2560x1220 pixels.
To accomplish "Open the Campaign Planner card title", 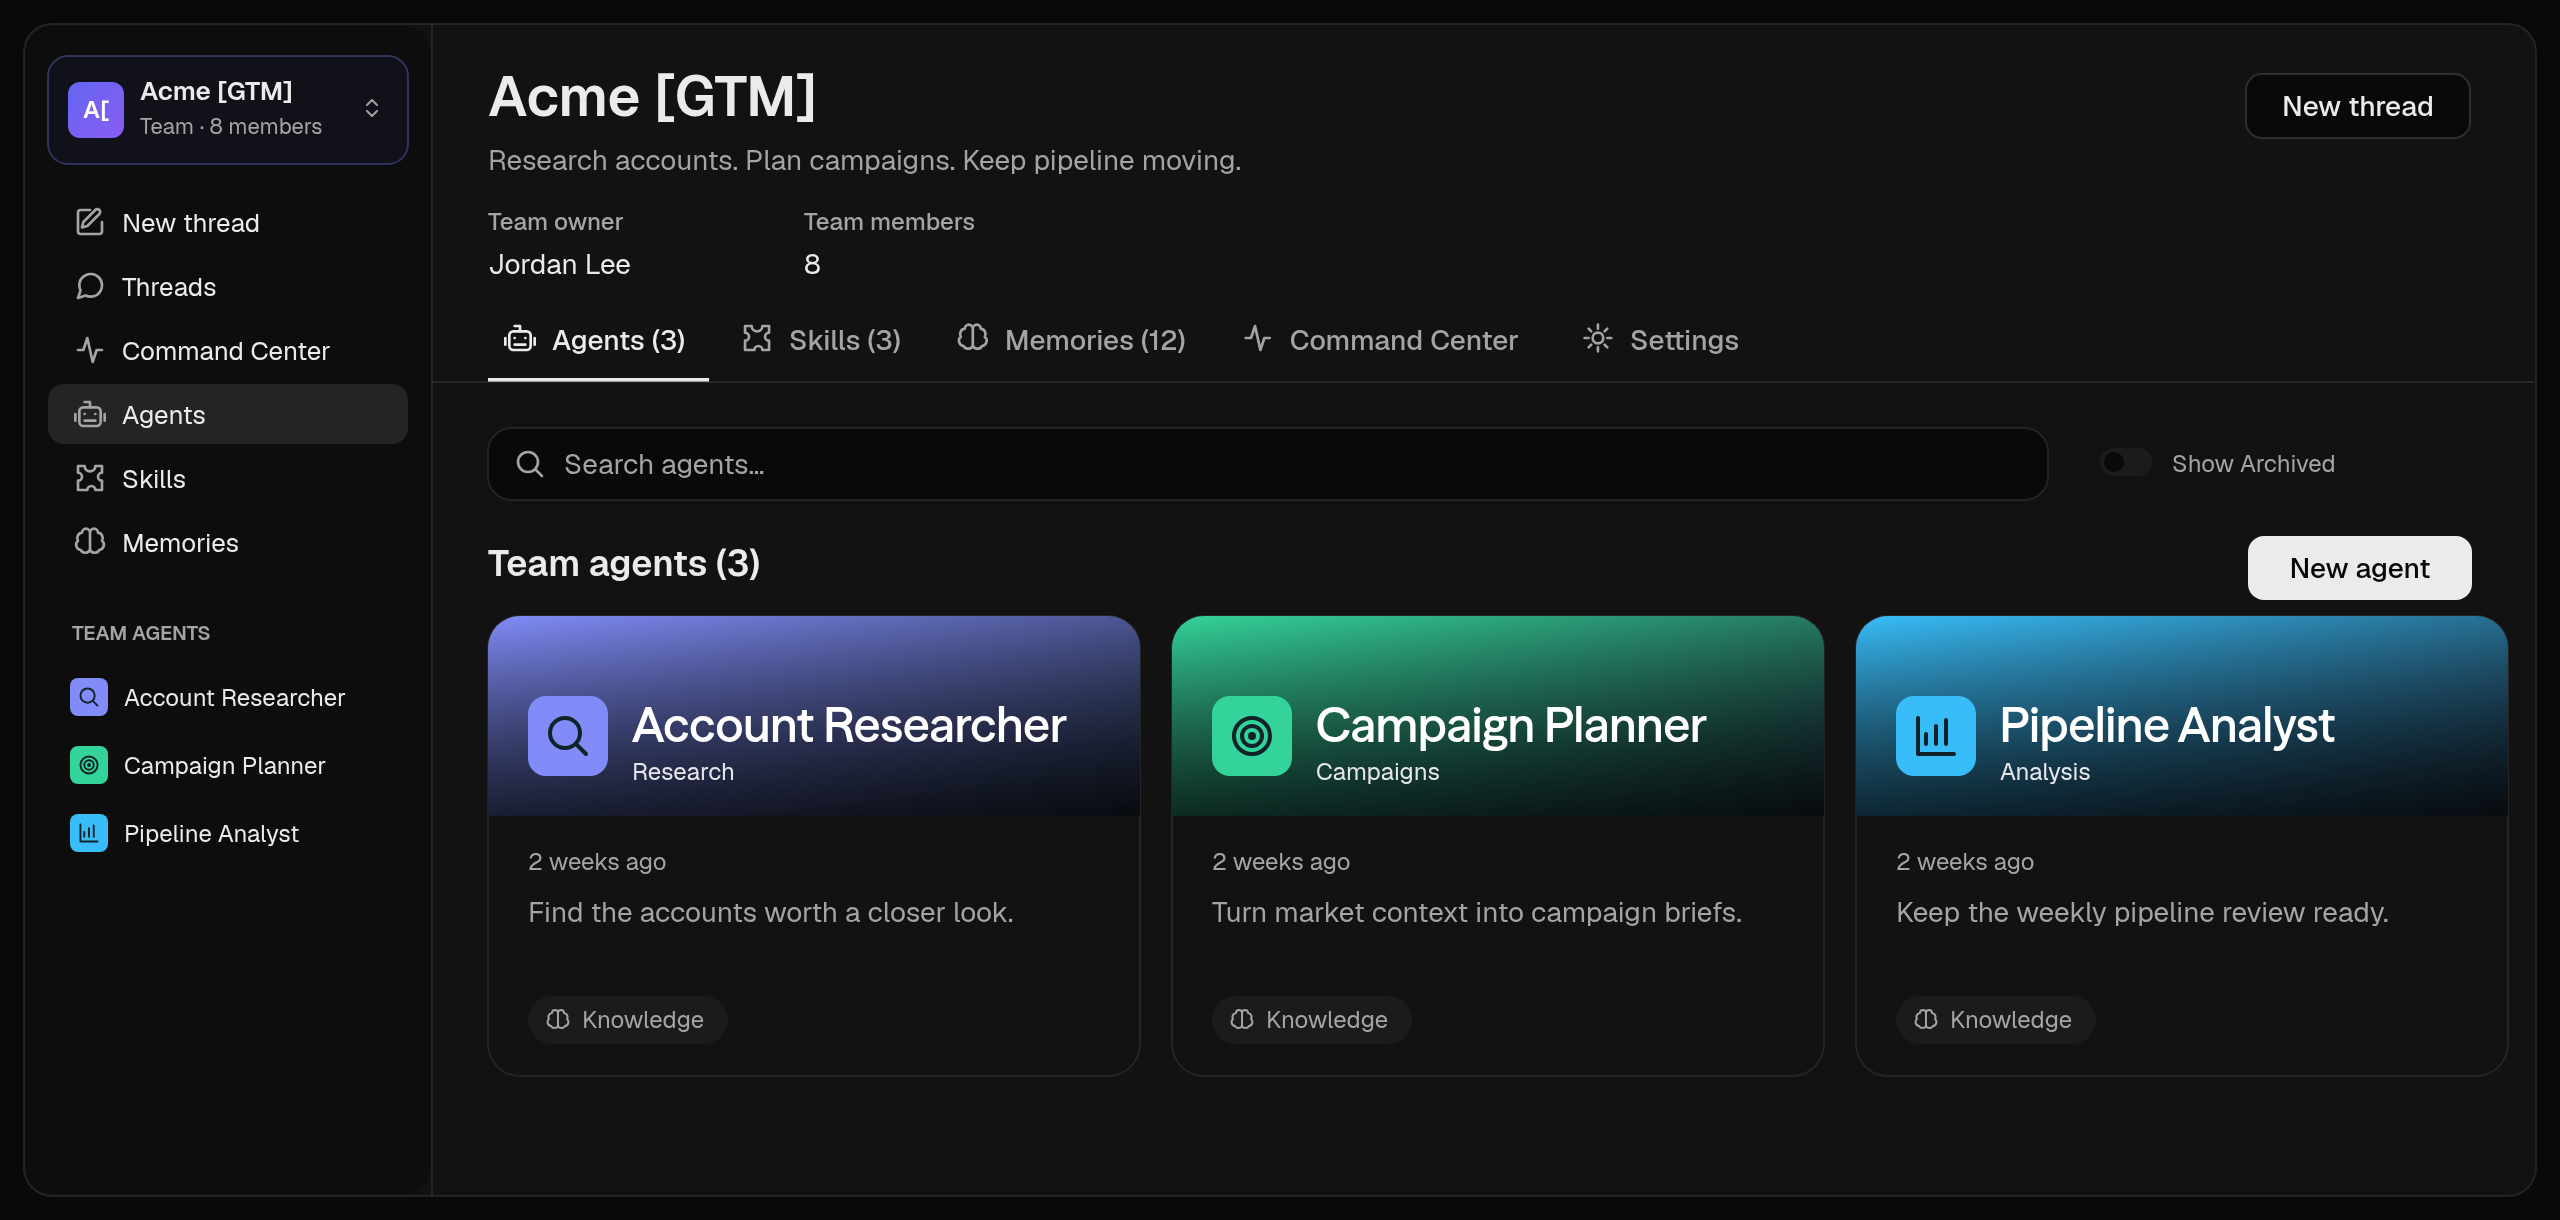I will tap(1511, 725).
